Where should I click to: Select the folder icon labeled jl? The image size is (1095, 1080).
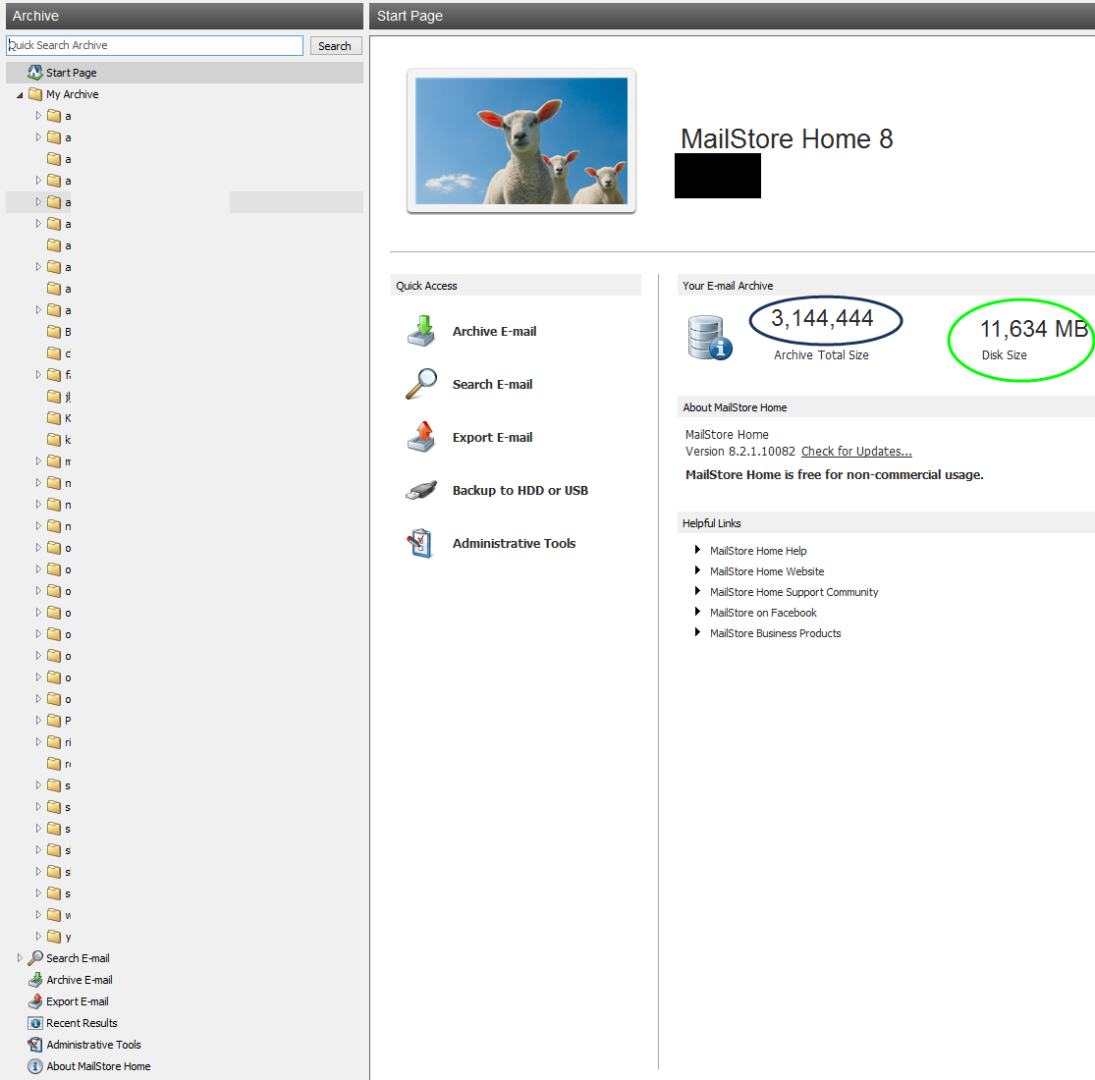pyautogui.click(x=54, y=397)
